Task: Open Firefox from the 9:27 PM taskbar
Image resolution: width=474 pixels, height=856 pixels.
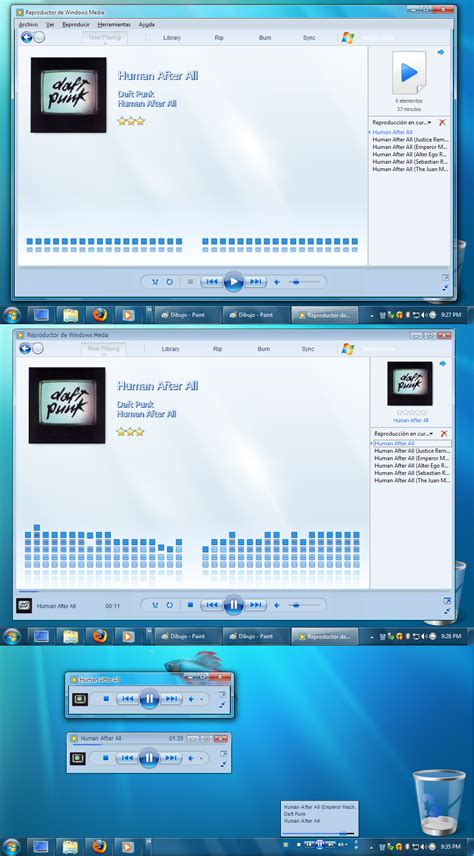Action: [99, 315]
